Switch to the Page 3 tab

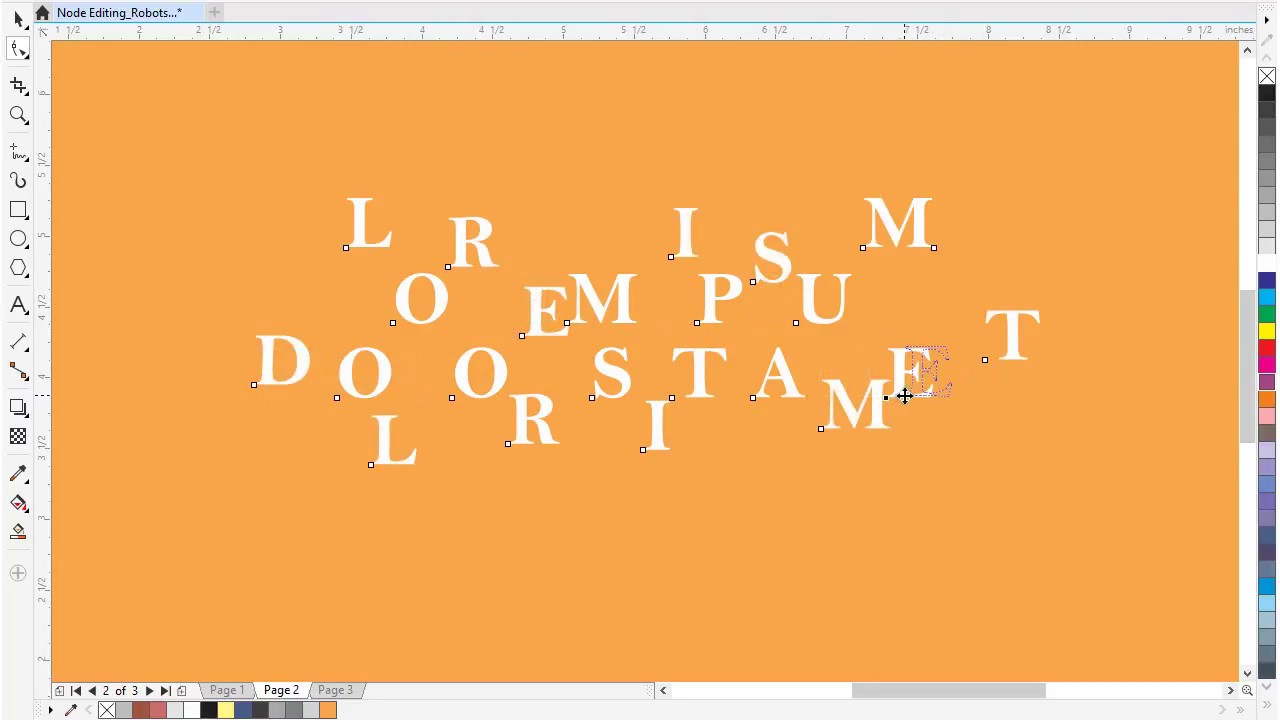(335, 690)
